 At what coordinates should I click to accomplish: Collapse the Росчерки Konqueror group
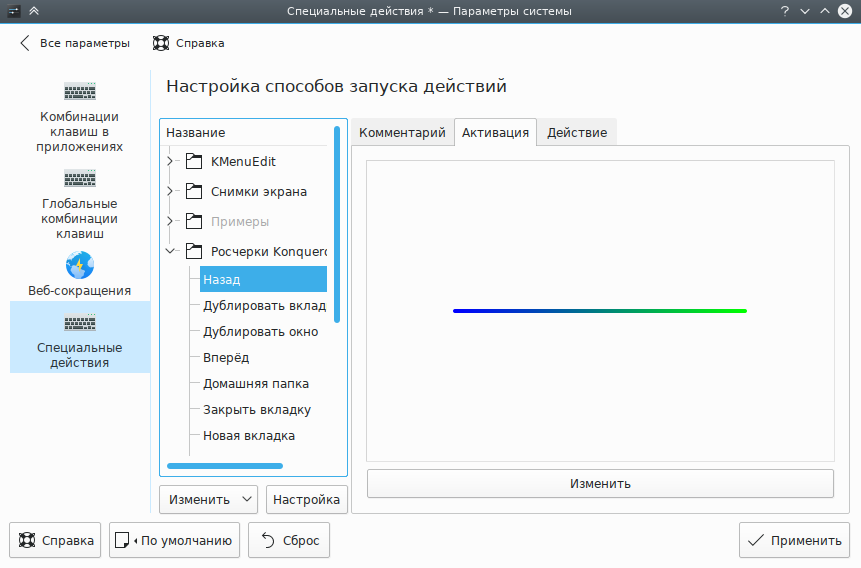(x=171, y=251)
